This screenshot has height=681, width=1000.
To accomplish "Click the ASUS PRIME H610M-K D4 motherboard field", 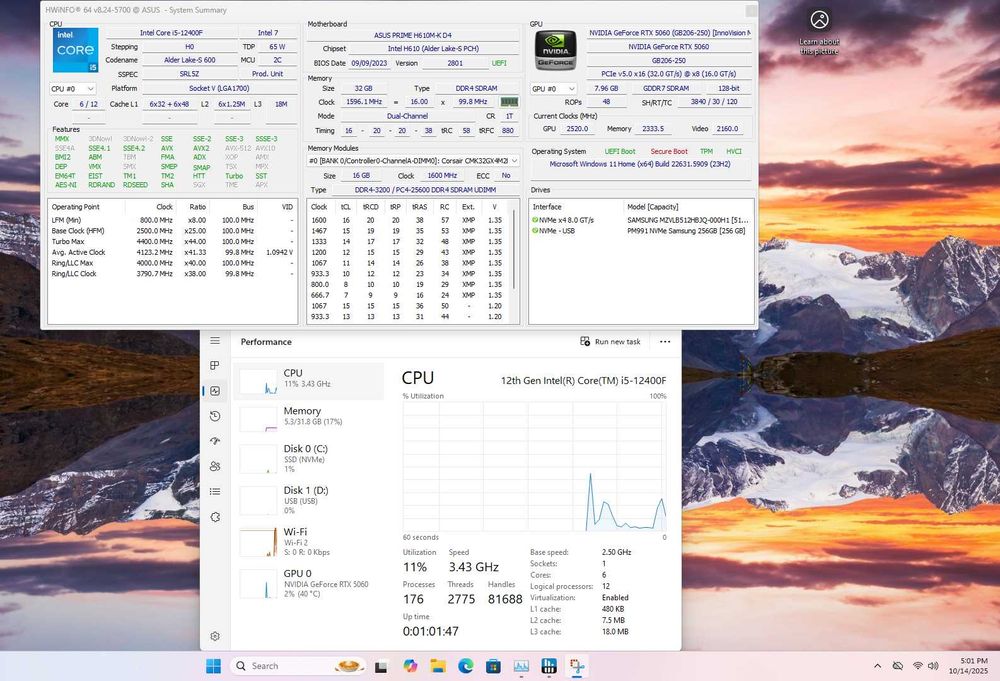I will coord(413,35).
